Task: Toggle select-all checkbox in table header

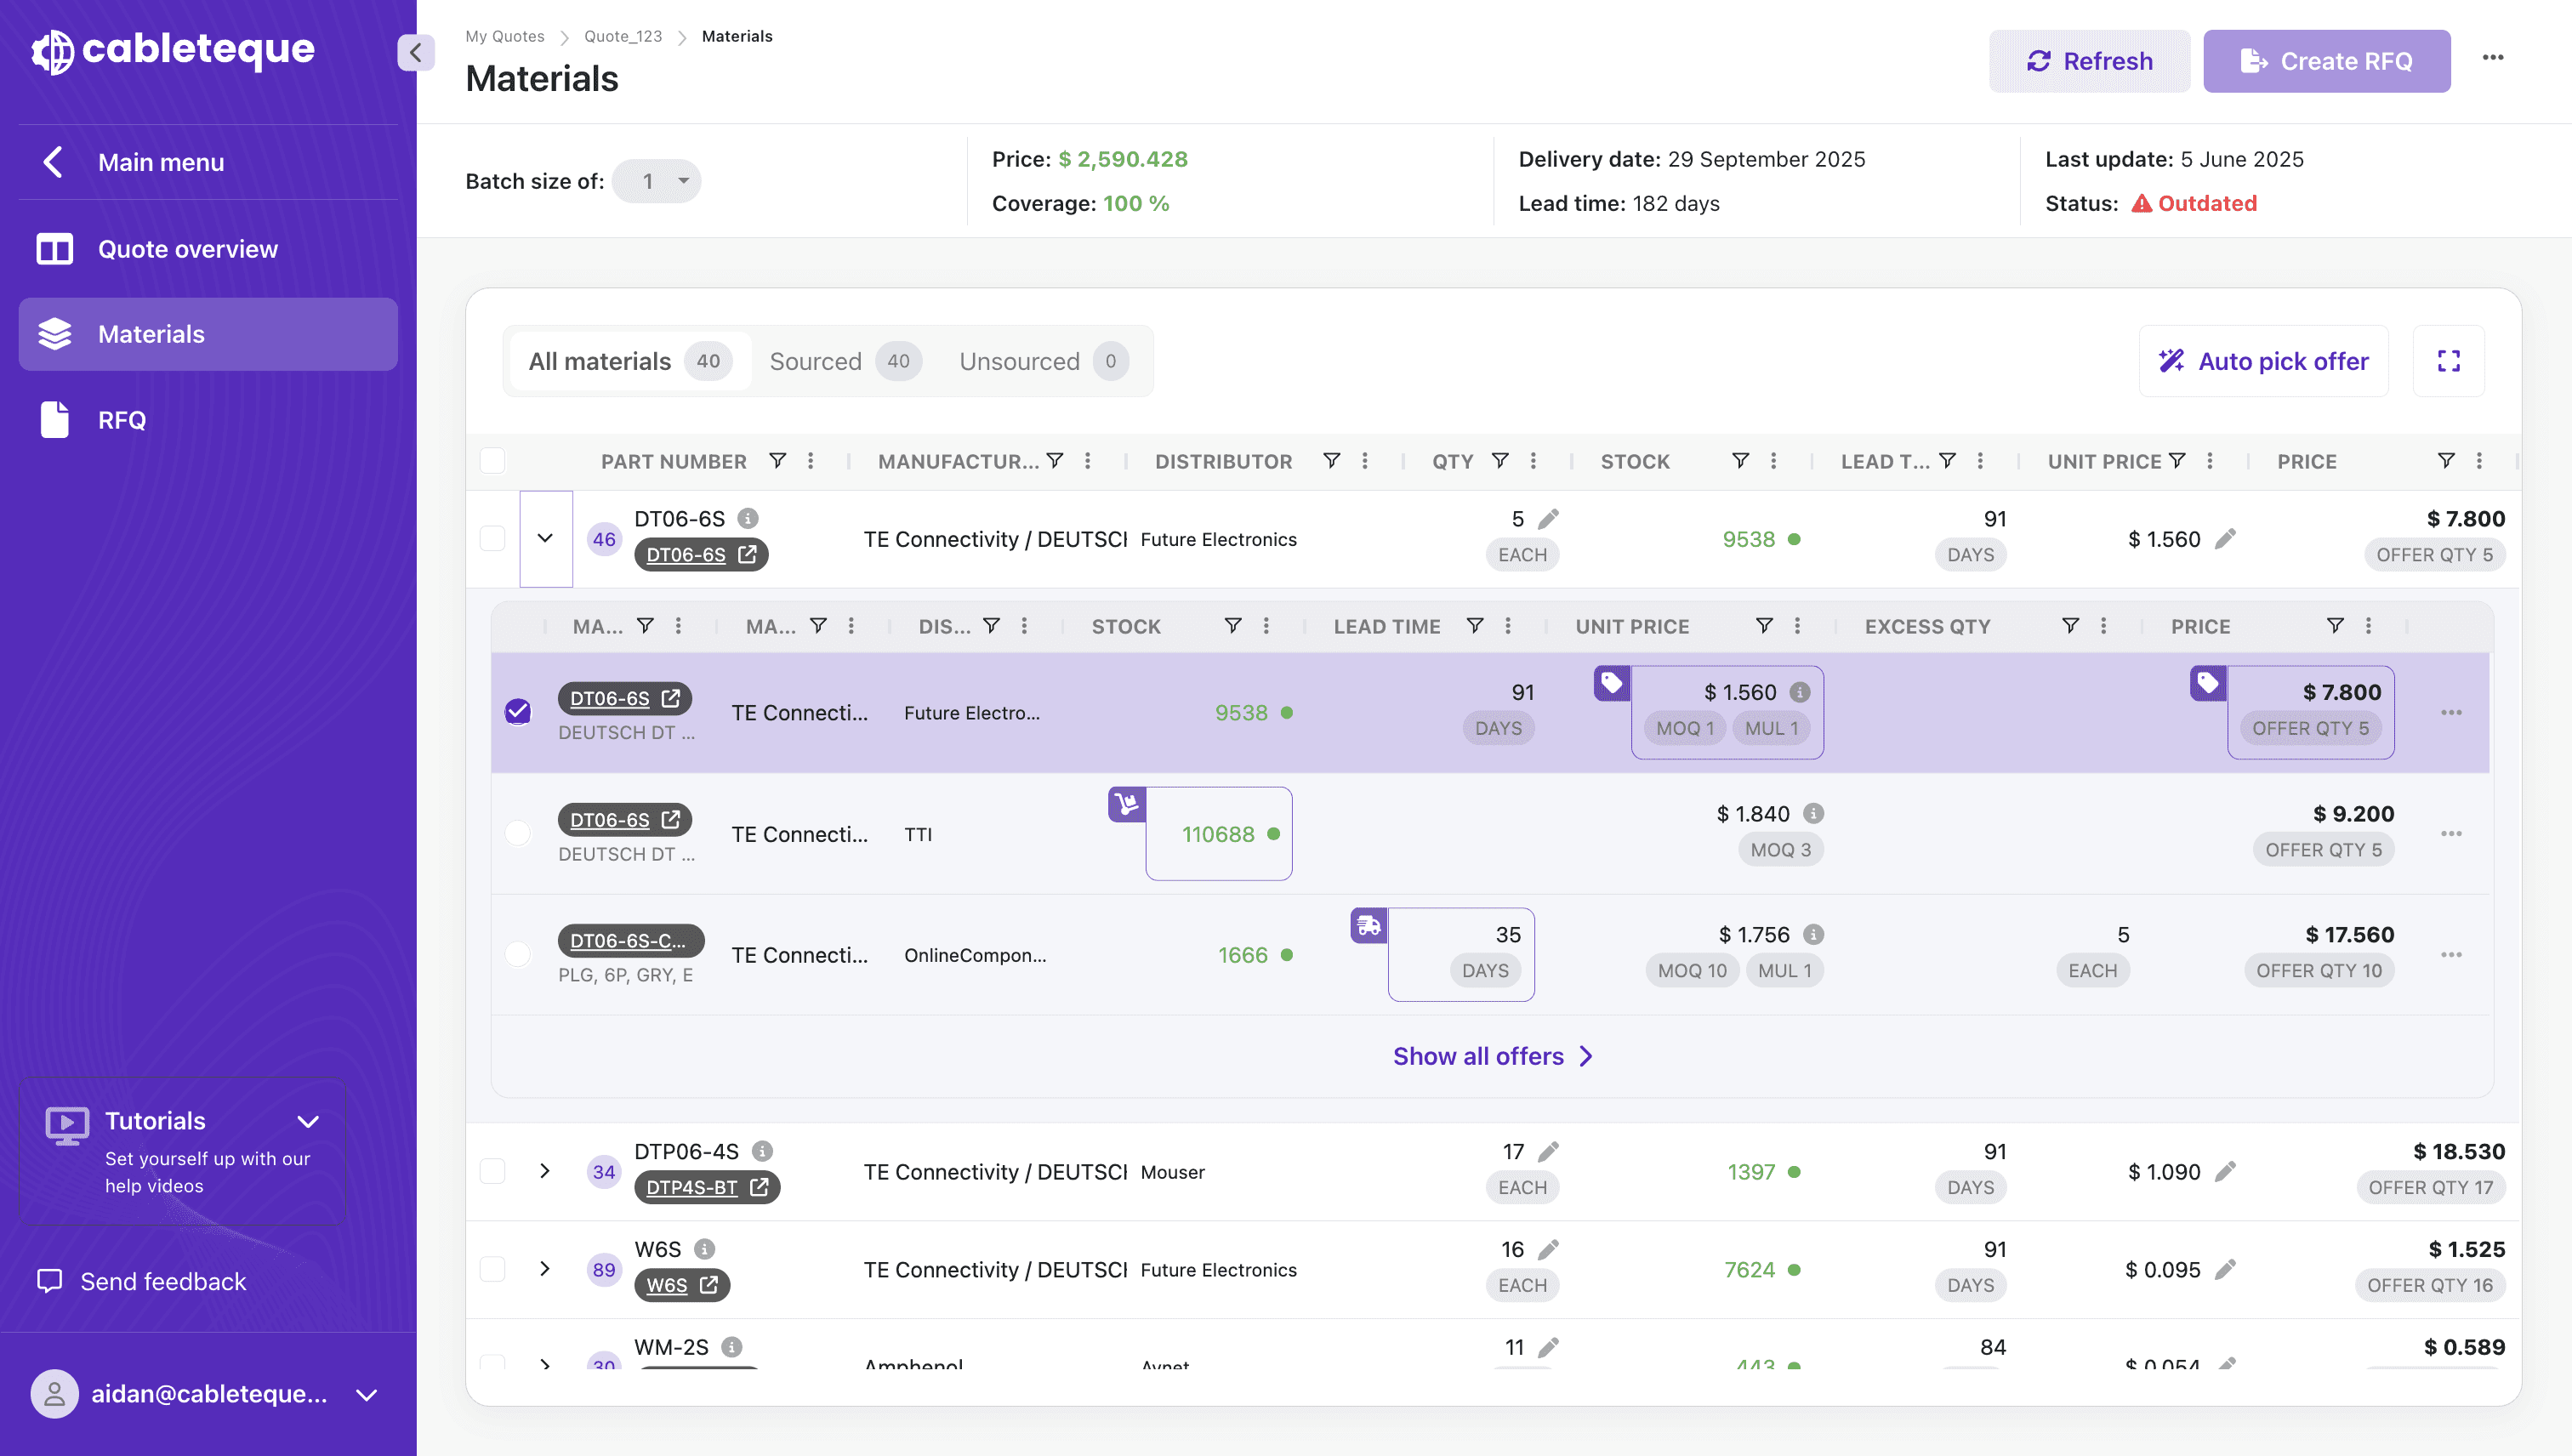Action: point(492,461)
